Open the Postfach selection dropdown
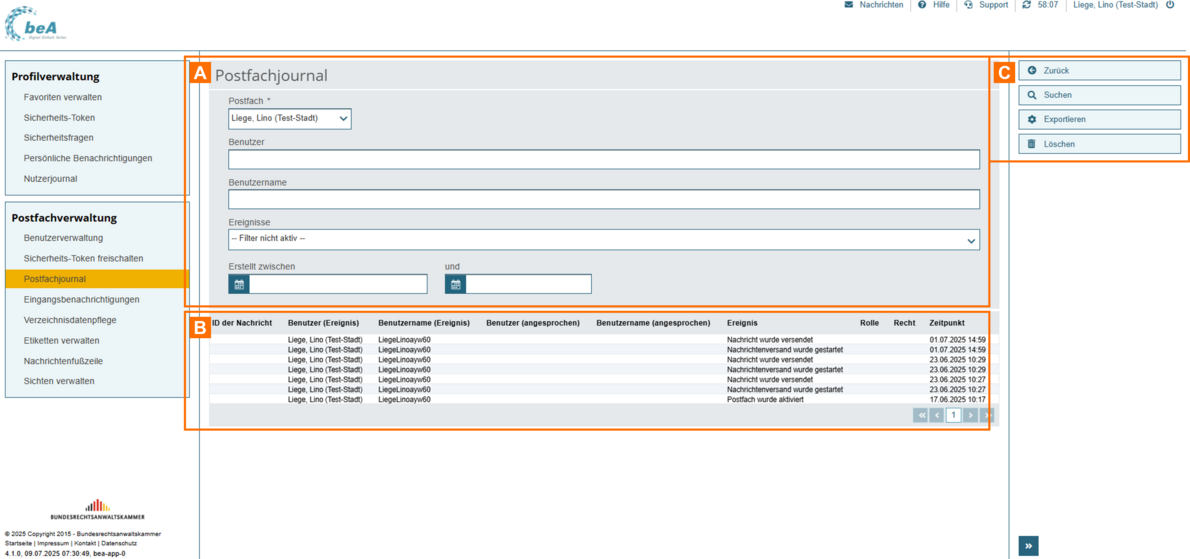The height and width of the screenshot is (559, 1190). point(290,118)
